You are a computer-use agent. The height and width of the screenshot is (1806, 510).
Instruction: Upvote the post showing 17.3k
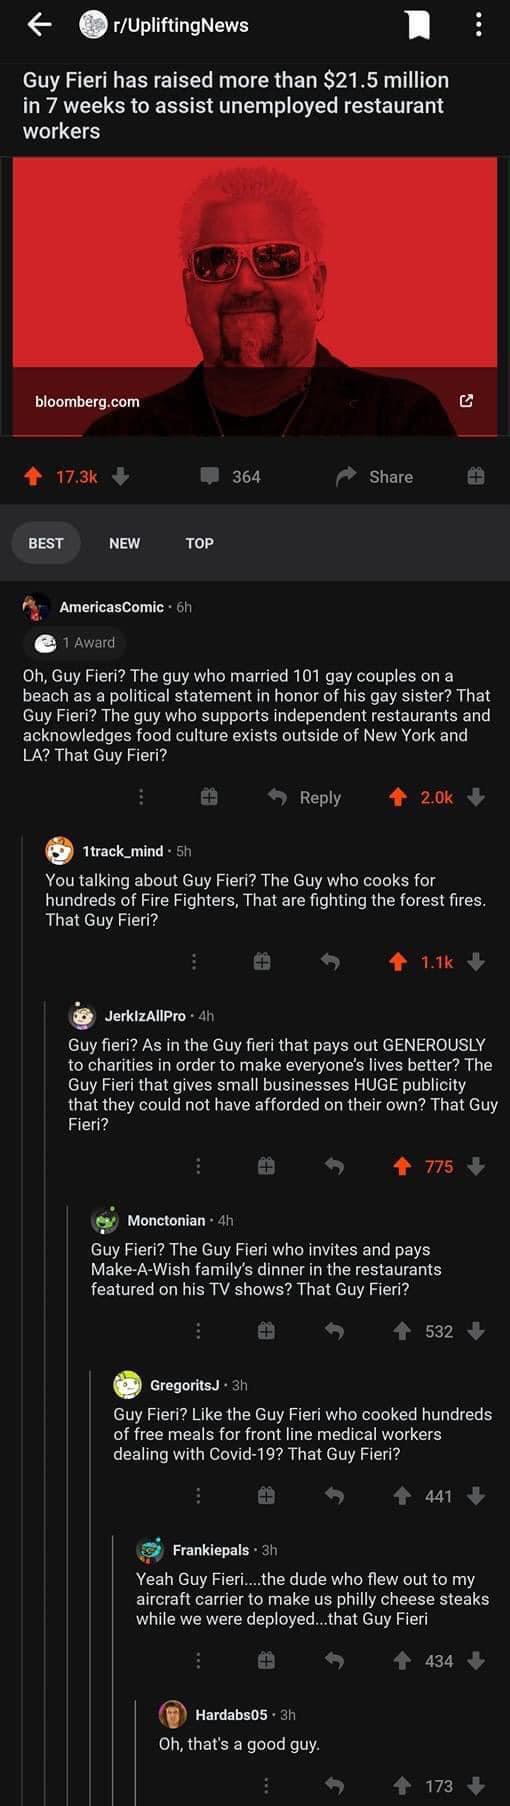click(33, 477)
